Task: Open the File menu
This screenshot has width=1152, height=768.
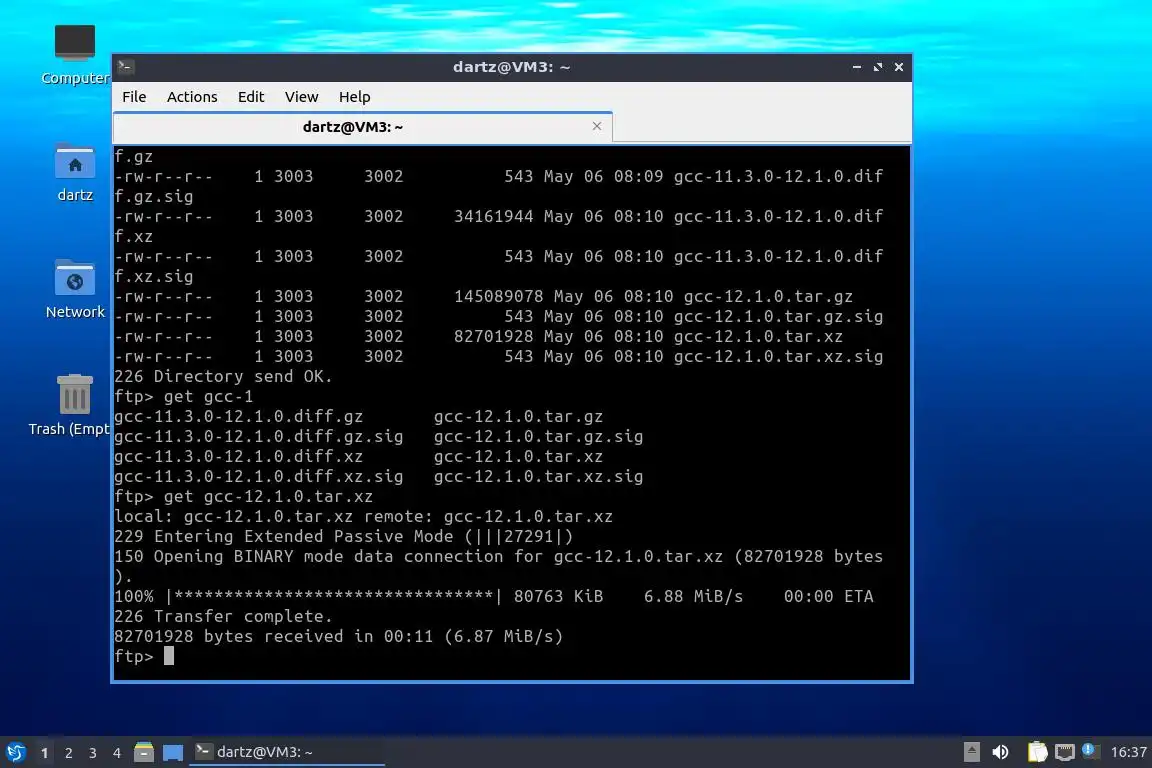Action: [x=134, y=97]
